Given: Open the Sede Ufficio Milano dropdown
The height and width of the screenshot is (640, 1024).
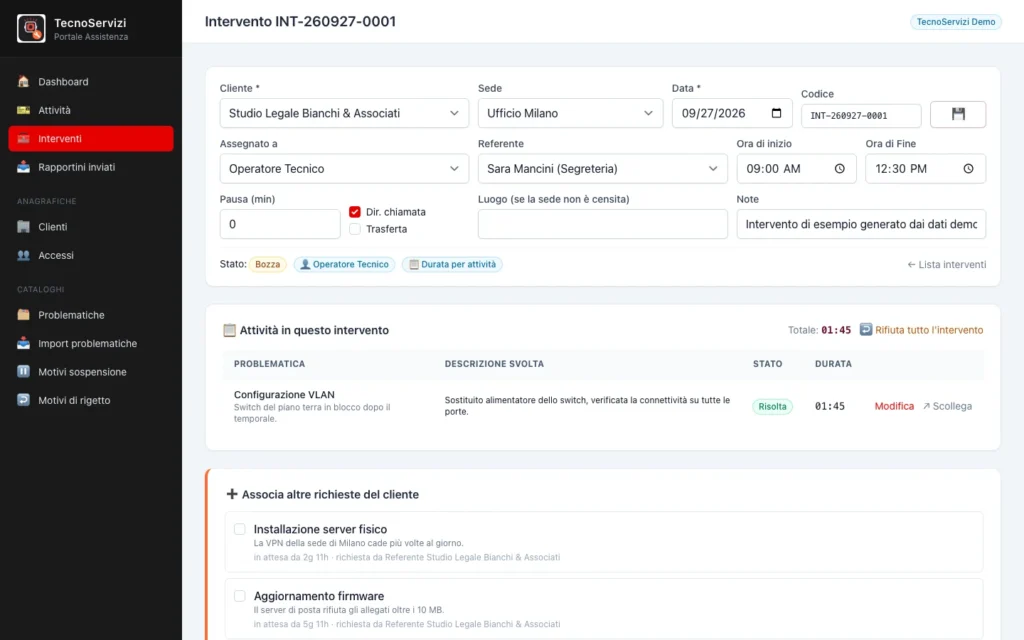Looking at the screenshot, I should click(570, 113).
